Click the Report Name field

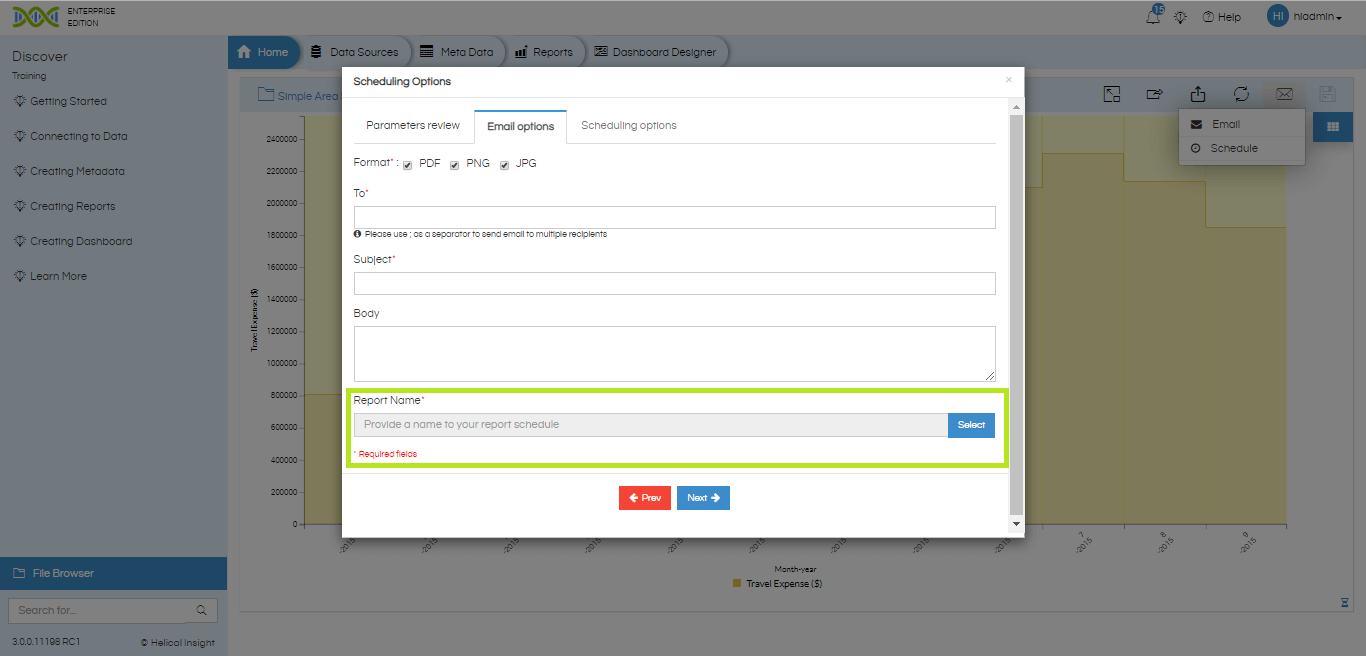pyautogui.click(x=651, y=425)
